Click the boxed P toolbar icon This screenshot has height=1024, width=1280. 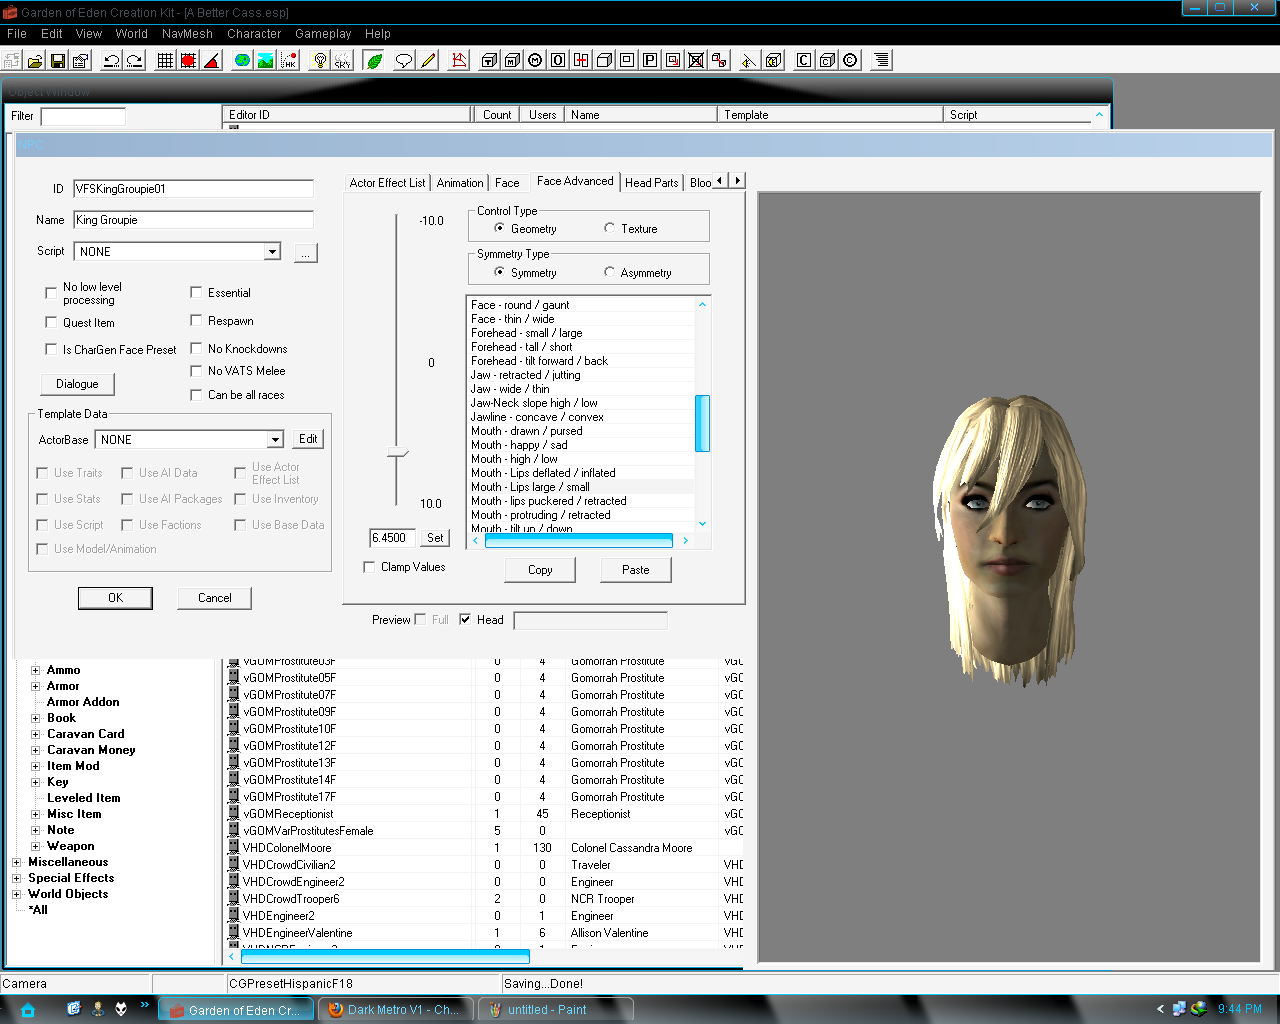[650, 60]
